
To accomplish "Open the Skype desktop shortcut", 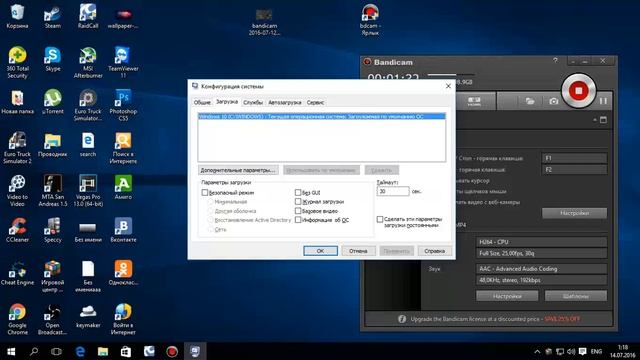I will tap(53, 59).
